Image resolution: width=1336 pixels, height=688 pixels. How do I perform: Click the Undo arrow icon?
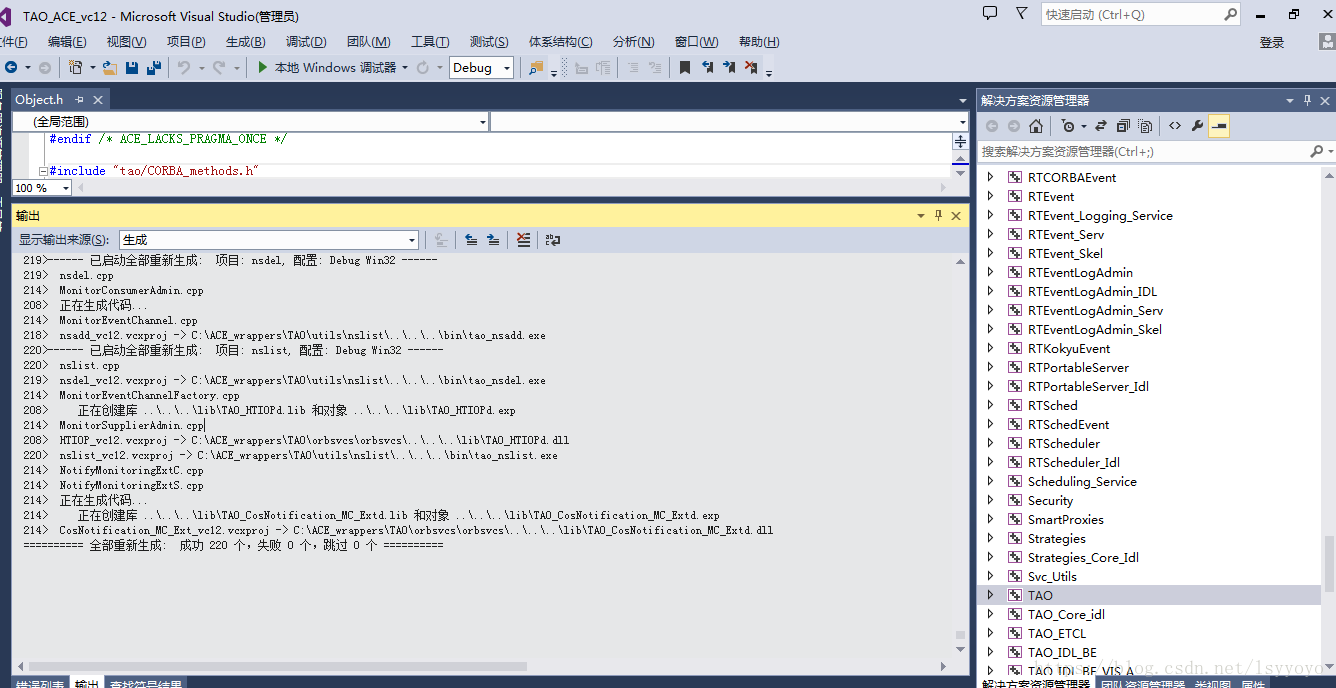tap(184, 67)
